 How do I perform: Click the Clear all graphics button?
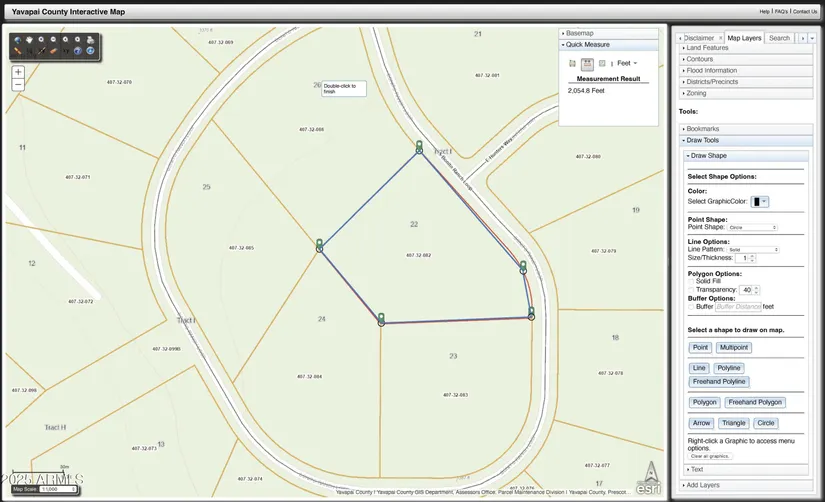pyautogui.click(x=710, y=456)
